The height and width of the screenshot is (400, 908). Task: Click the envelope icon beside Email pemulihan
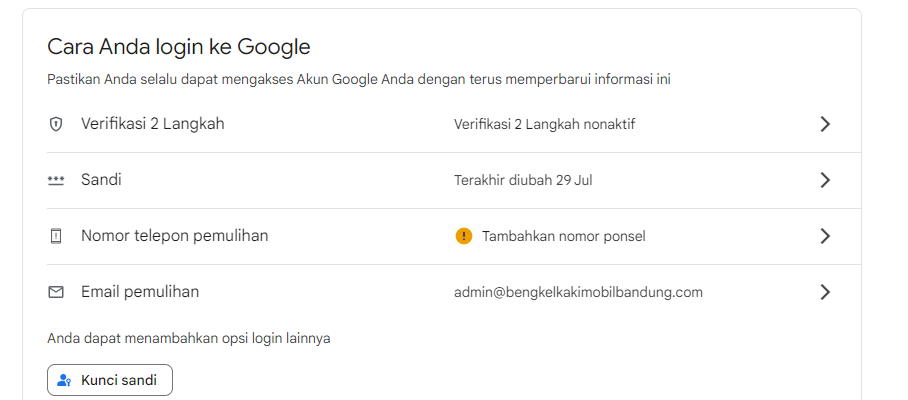click(x=56, y=292)
